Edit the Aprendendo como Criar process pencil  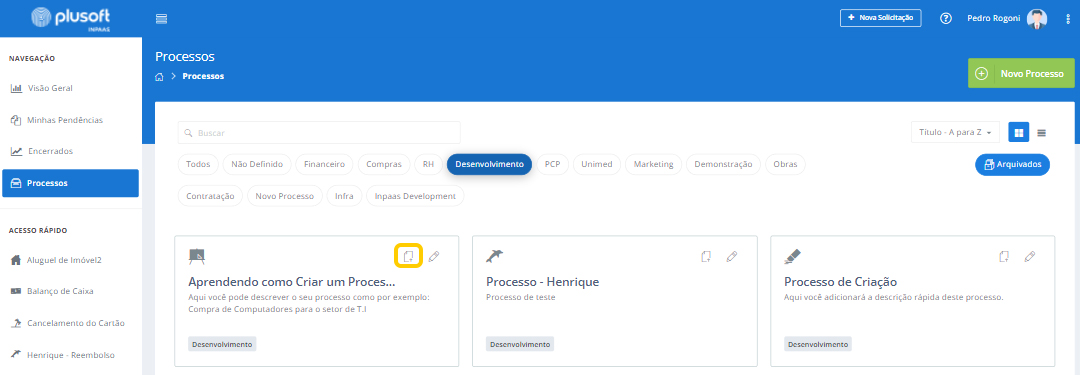tap(434, 256)
